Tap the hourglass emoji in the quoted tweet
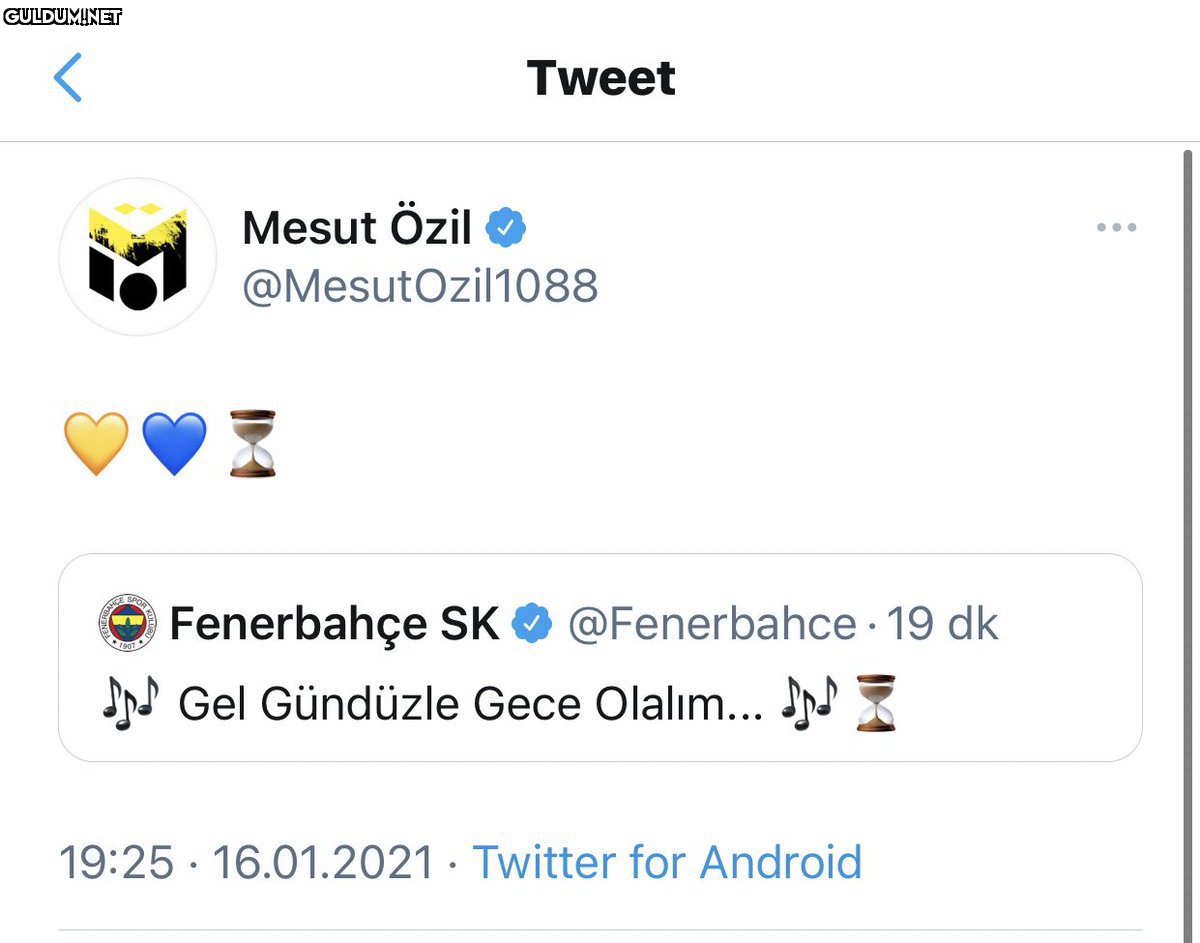1200x943 pixels. tap(876, 703)
